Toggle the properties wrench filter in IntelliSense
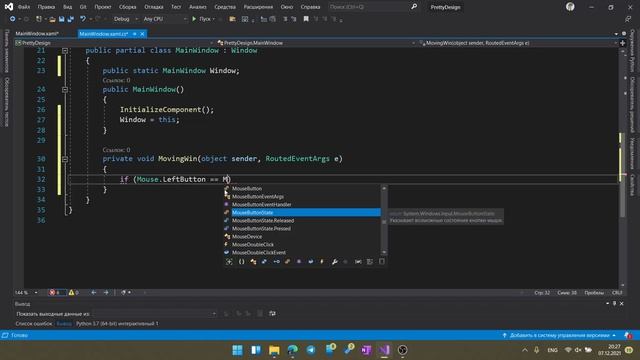 coord(334,262)
